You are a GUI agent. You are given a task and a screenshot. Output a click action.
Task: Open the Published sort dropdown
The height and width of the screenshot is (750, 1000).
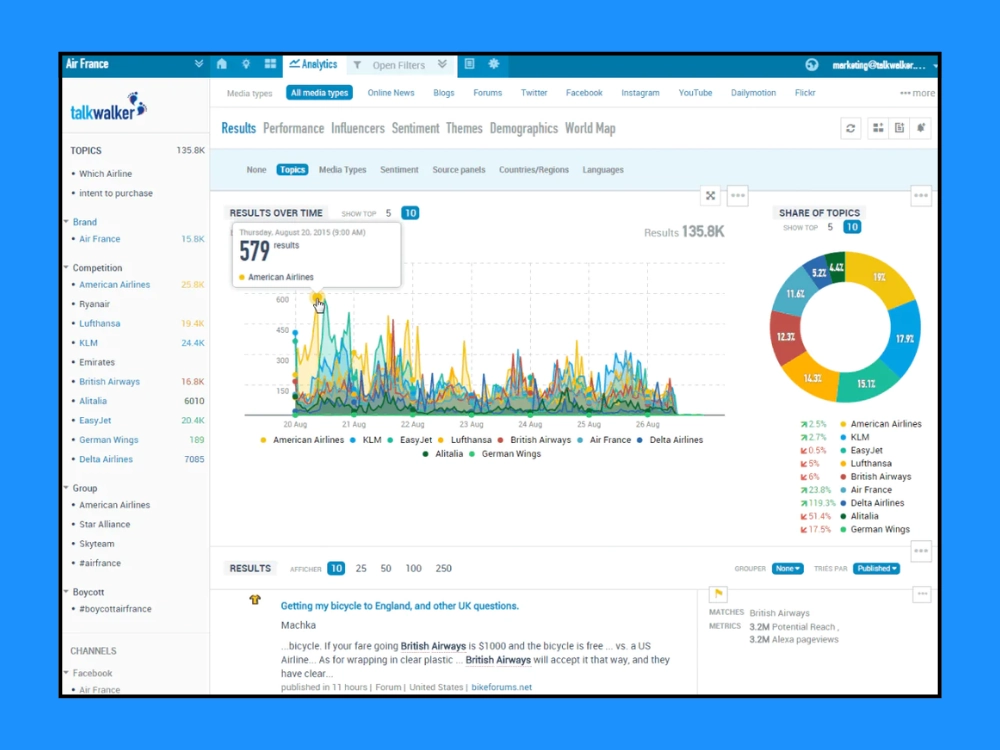tap(877, 568)
